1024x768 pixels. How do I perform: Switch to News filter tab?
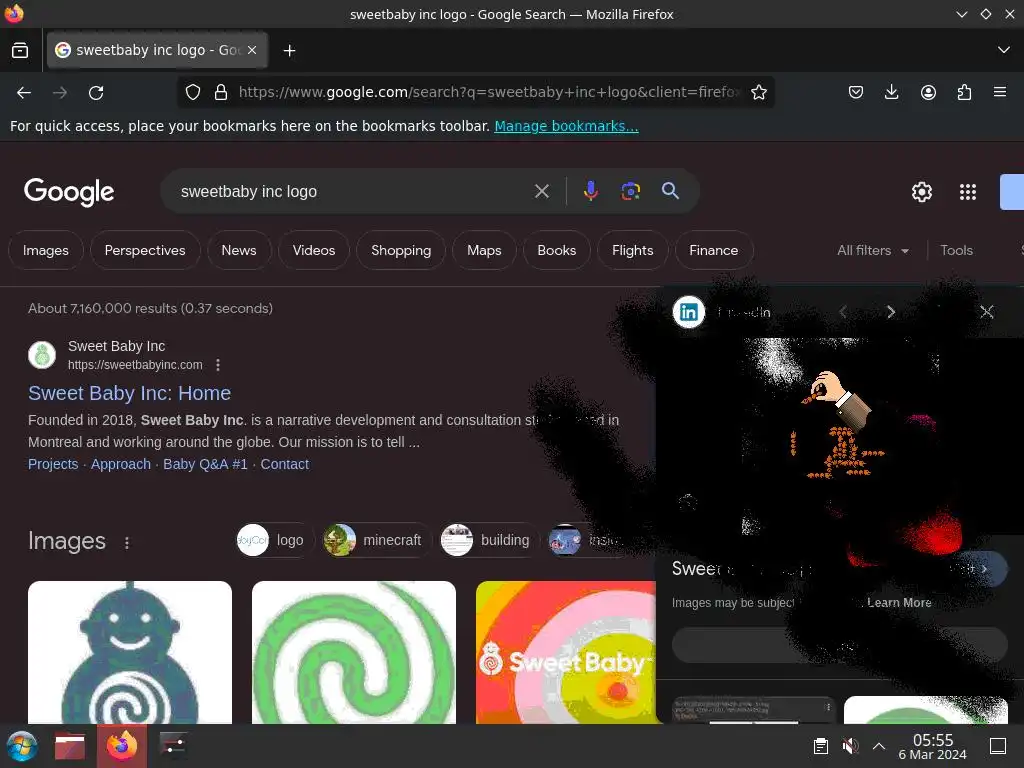coord(239,250)
